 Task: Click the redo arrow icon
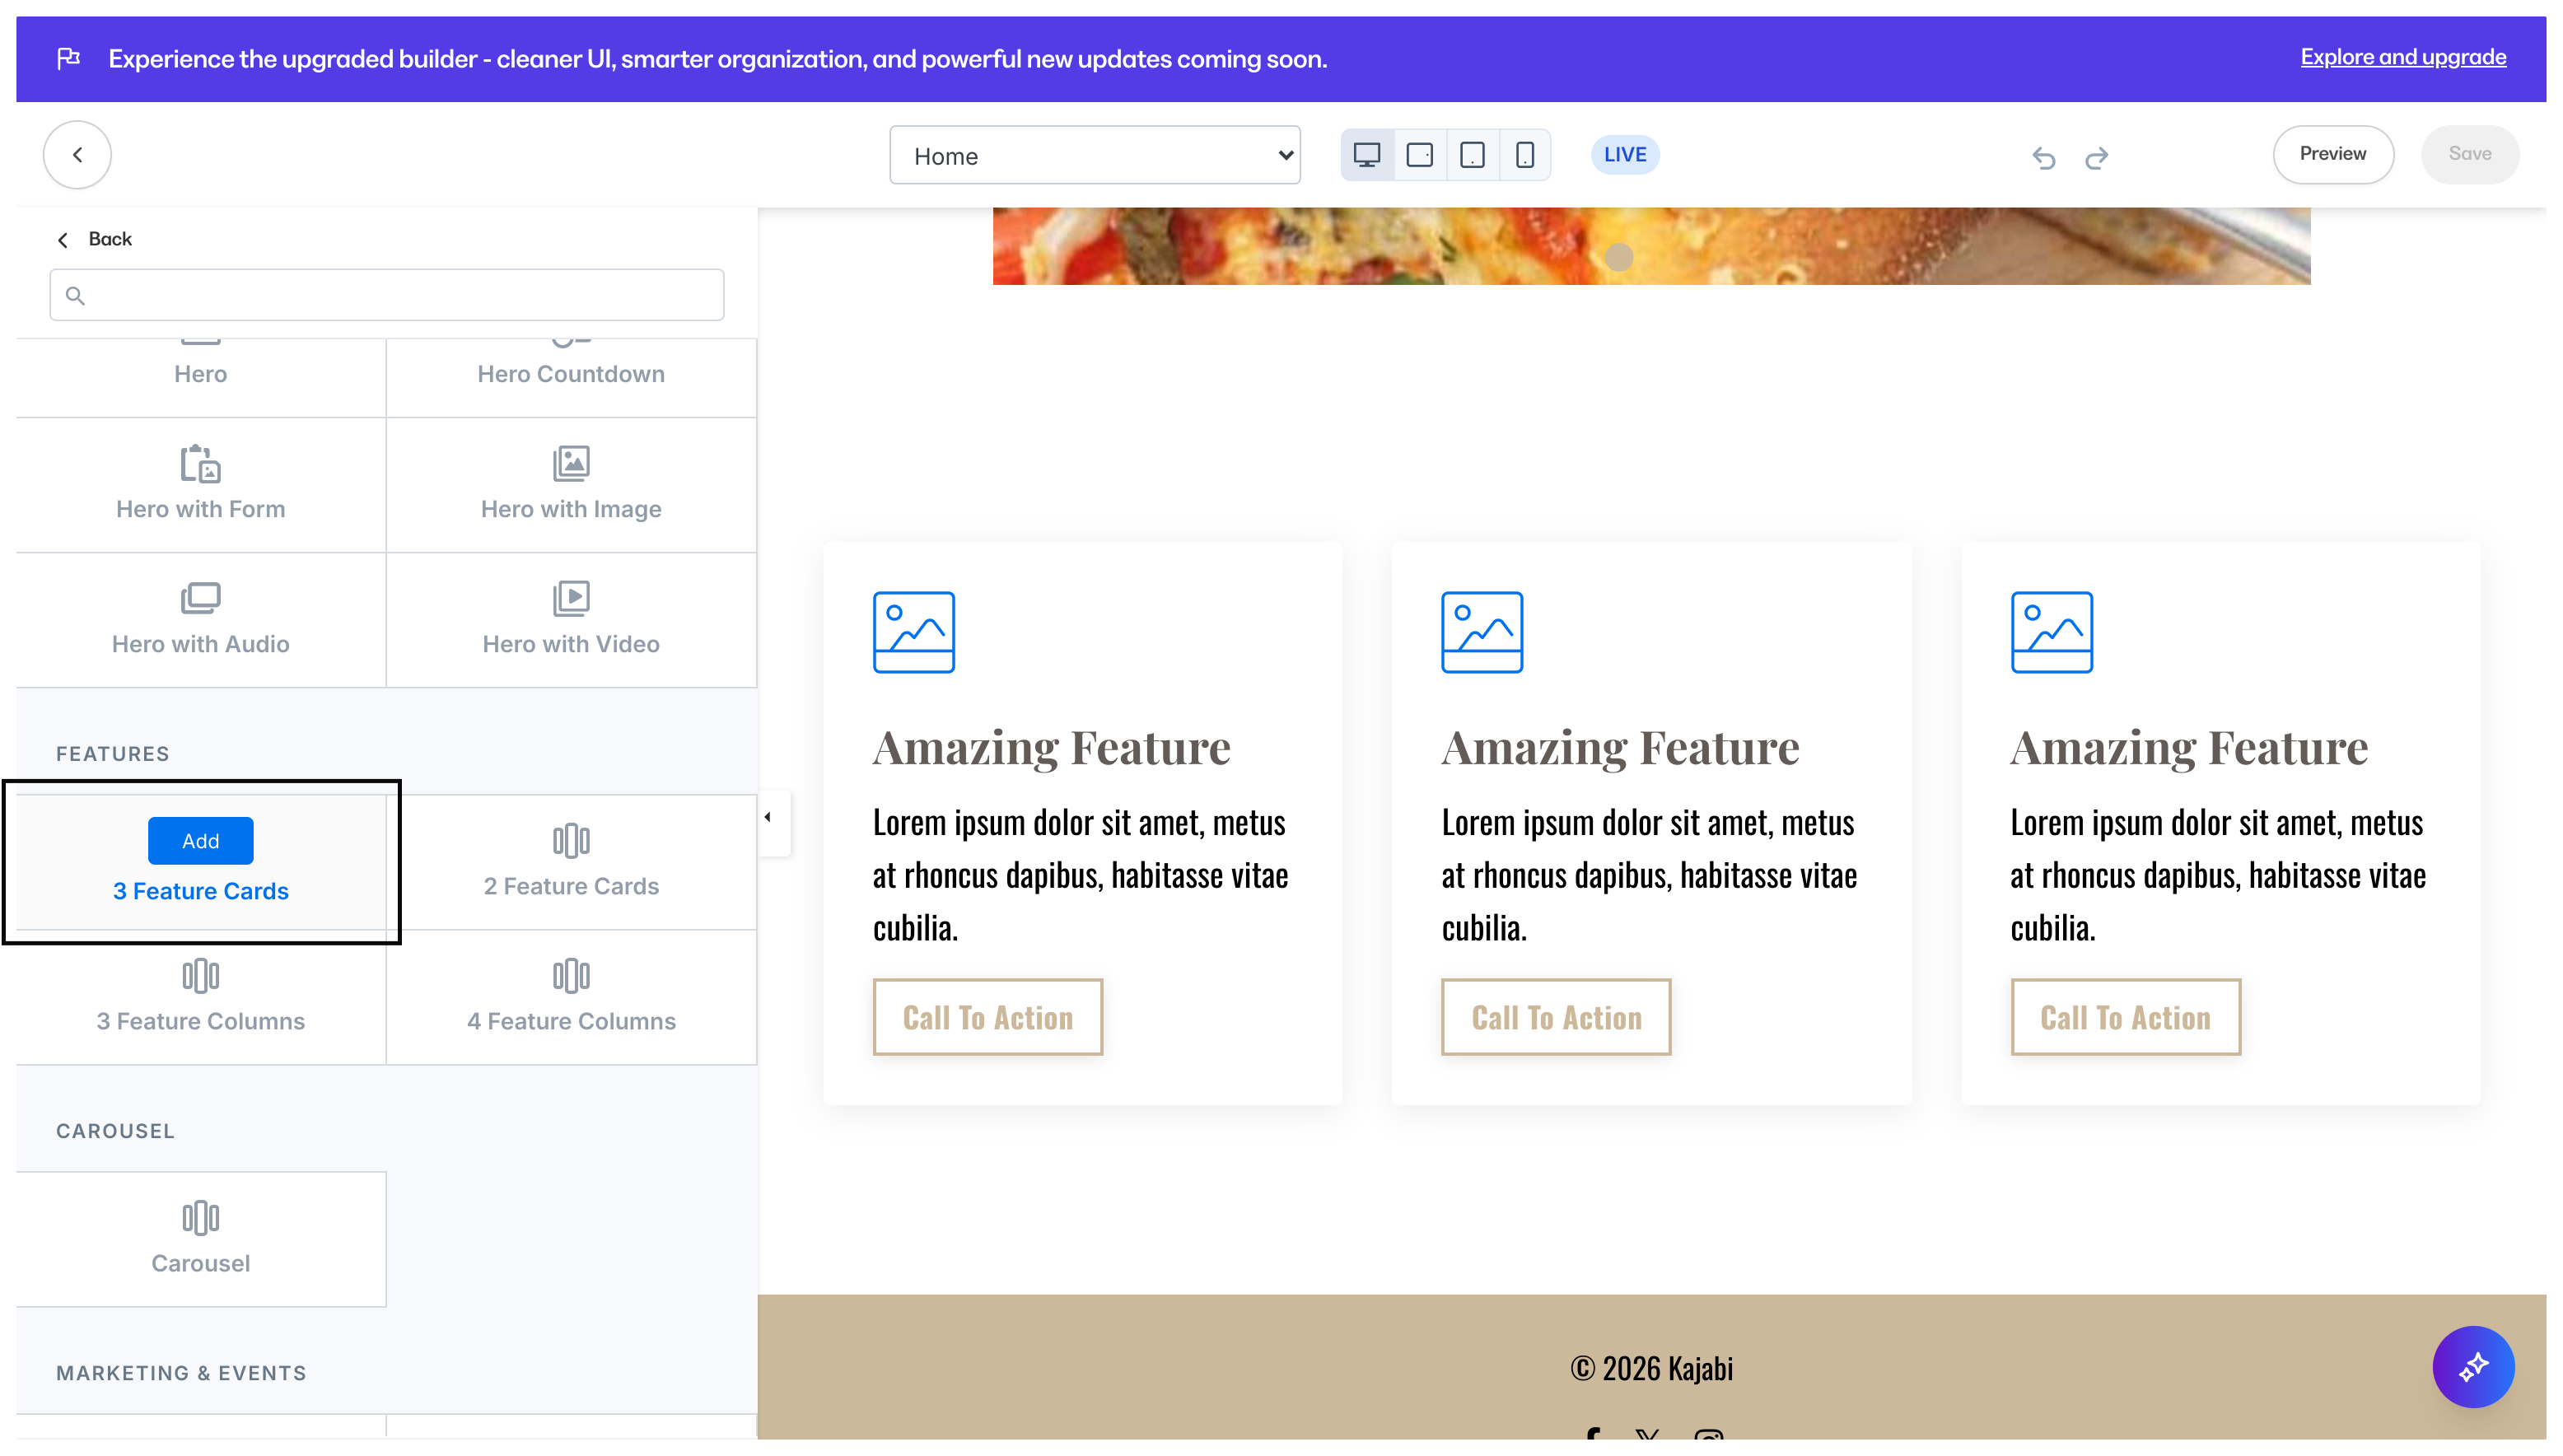[x=2096, y=157]
